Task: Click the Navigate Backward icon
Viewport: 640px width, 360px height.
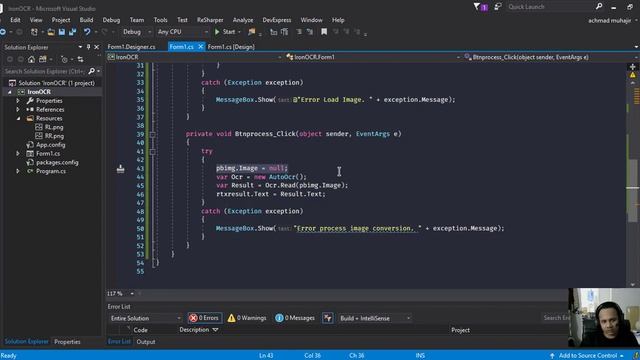Action: pos(2,32)
